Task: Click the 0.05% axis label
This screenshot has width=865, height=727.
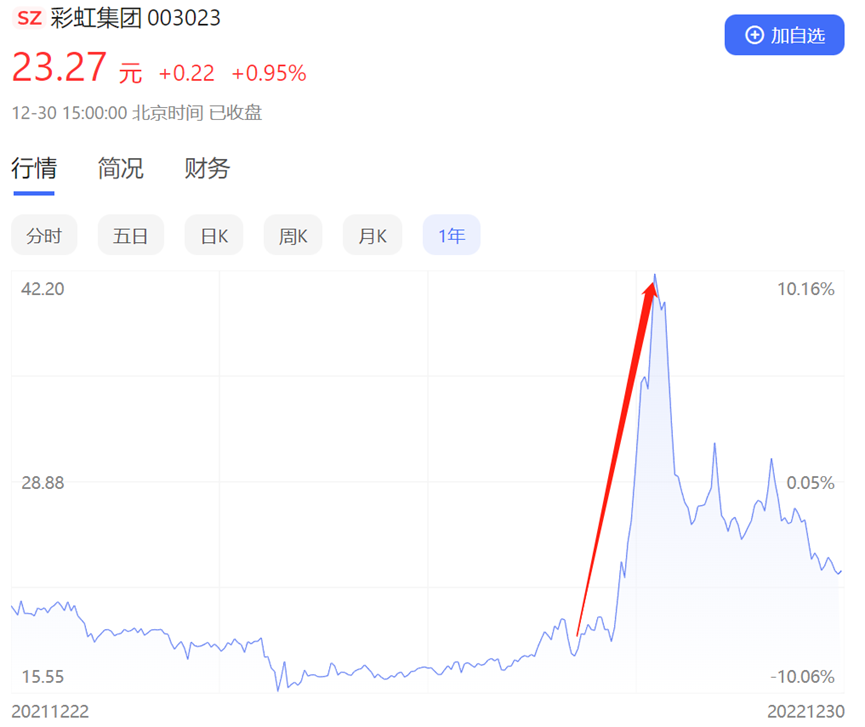Action: pos(810,483)
